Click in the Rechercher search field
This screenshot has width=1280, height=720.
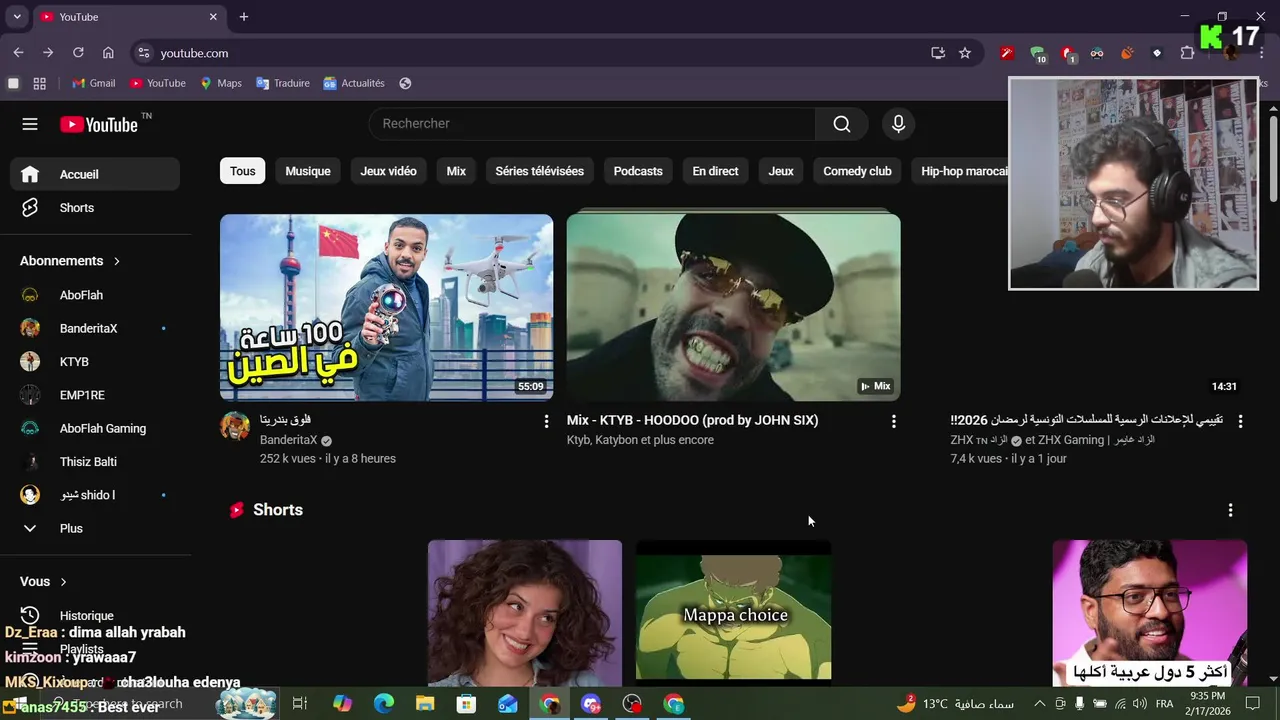pos(592,124)
